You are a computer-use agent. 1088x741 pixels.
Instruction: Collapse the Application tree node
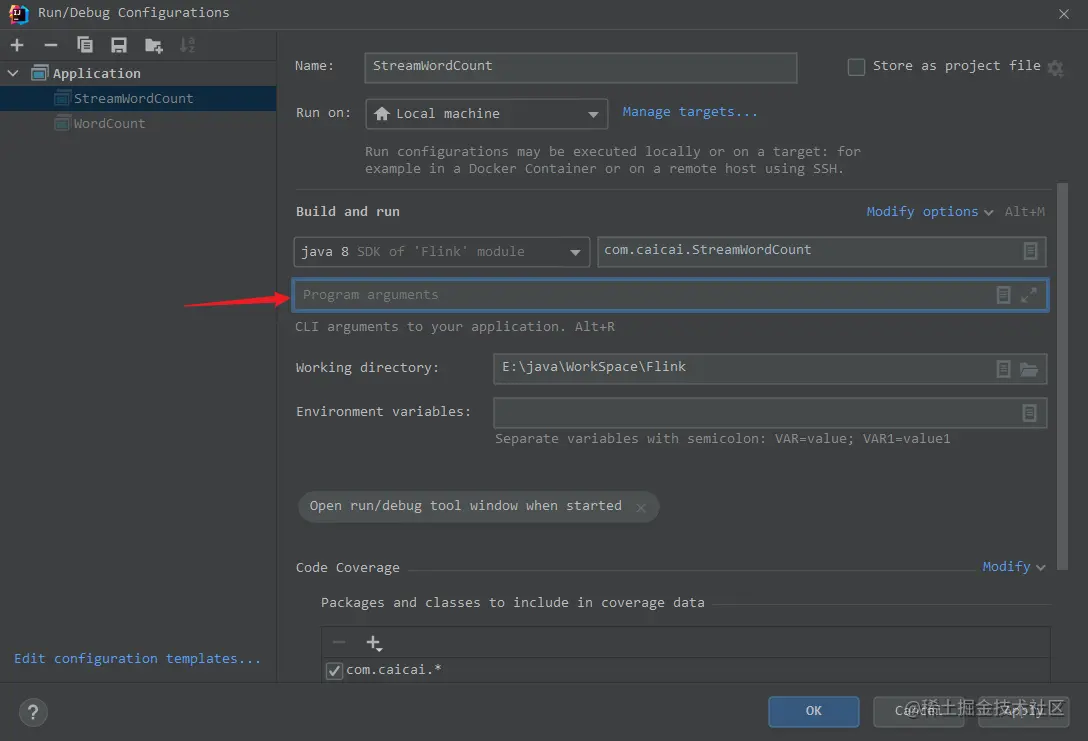13,73
